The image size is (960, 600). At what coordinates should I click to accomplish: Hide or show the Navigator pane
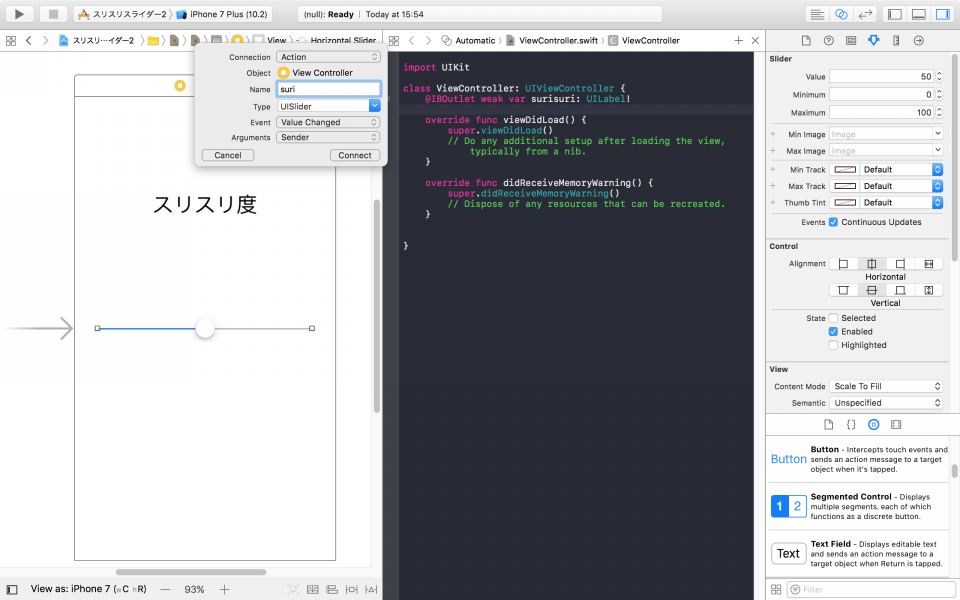click(x=894, y=14)
